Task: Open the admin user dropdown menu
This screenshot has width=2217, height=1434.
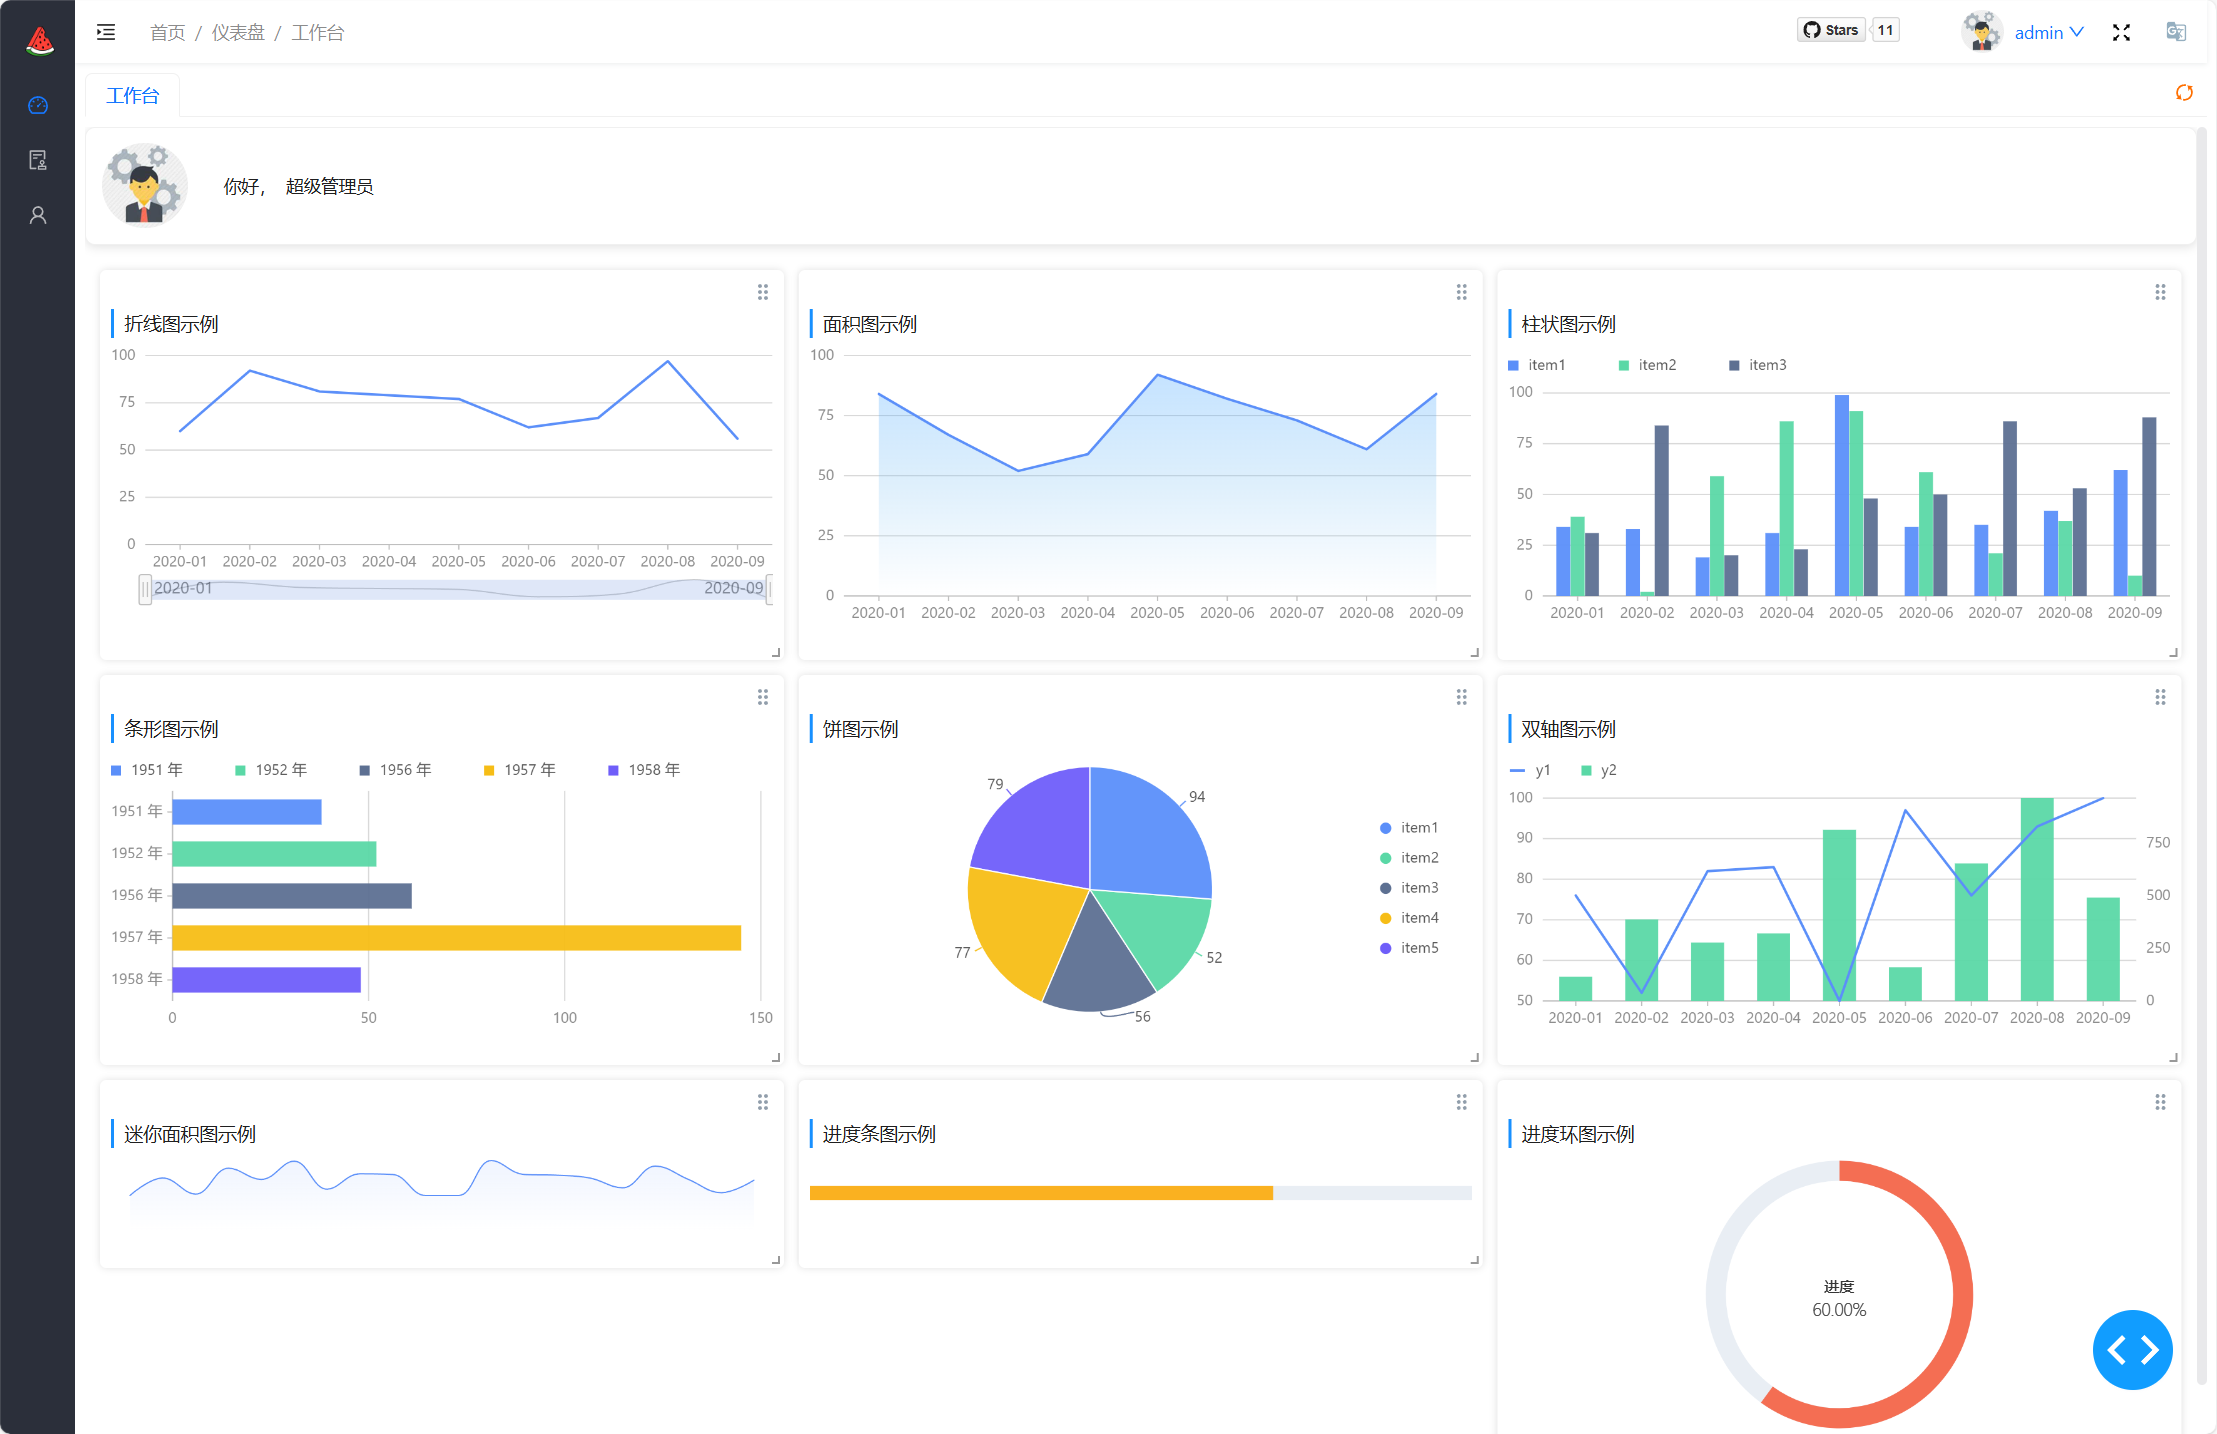Action: (x=2047, y=32)
